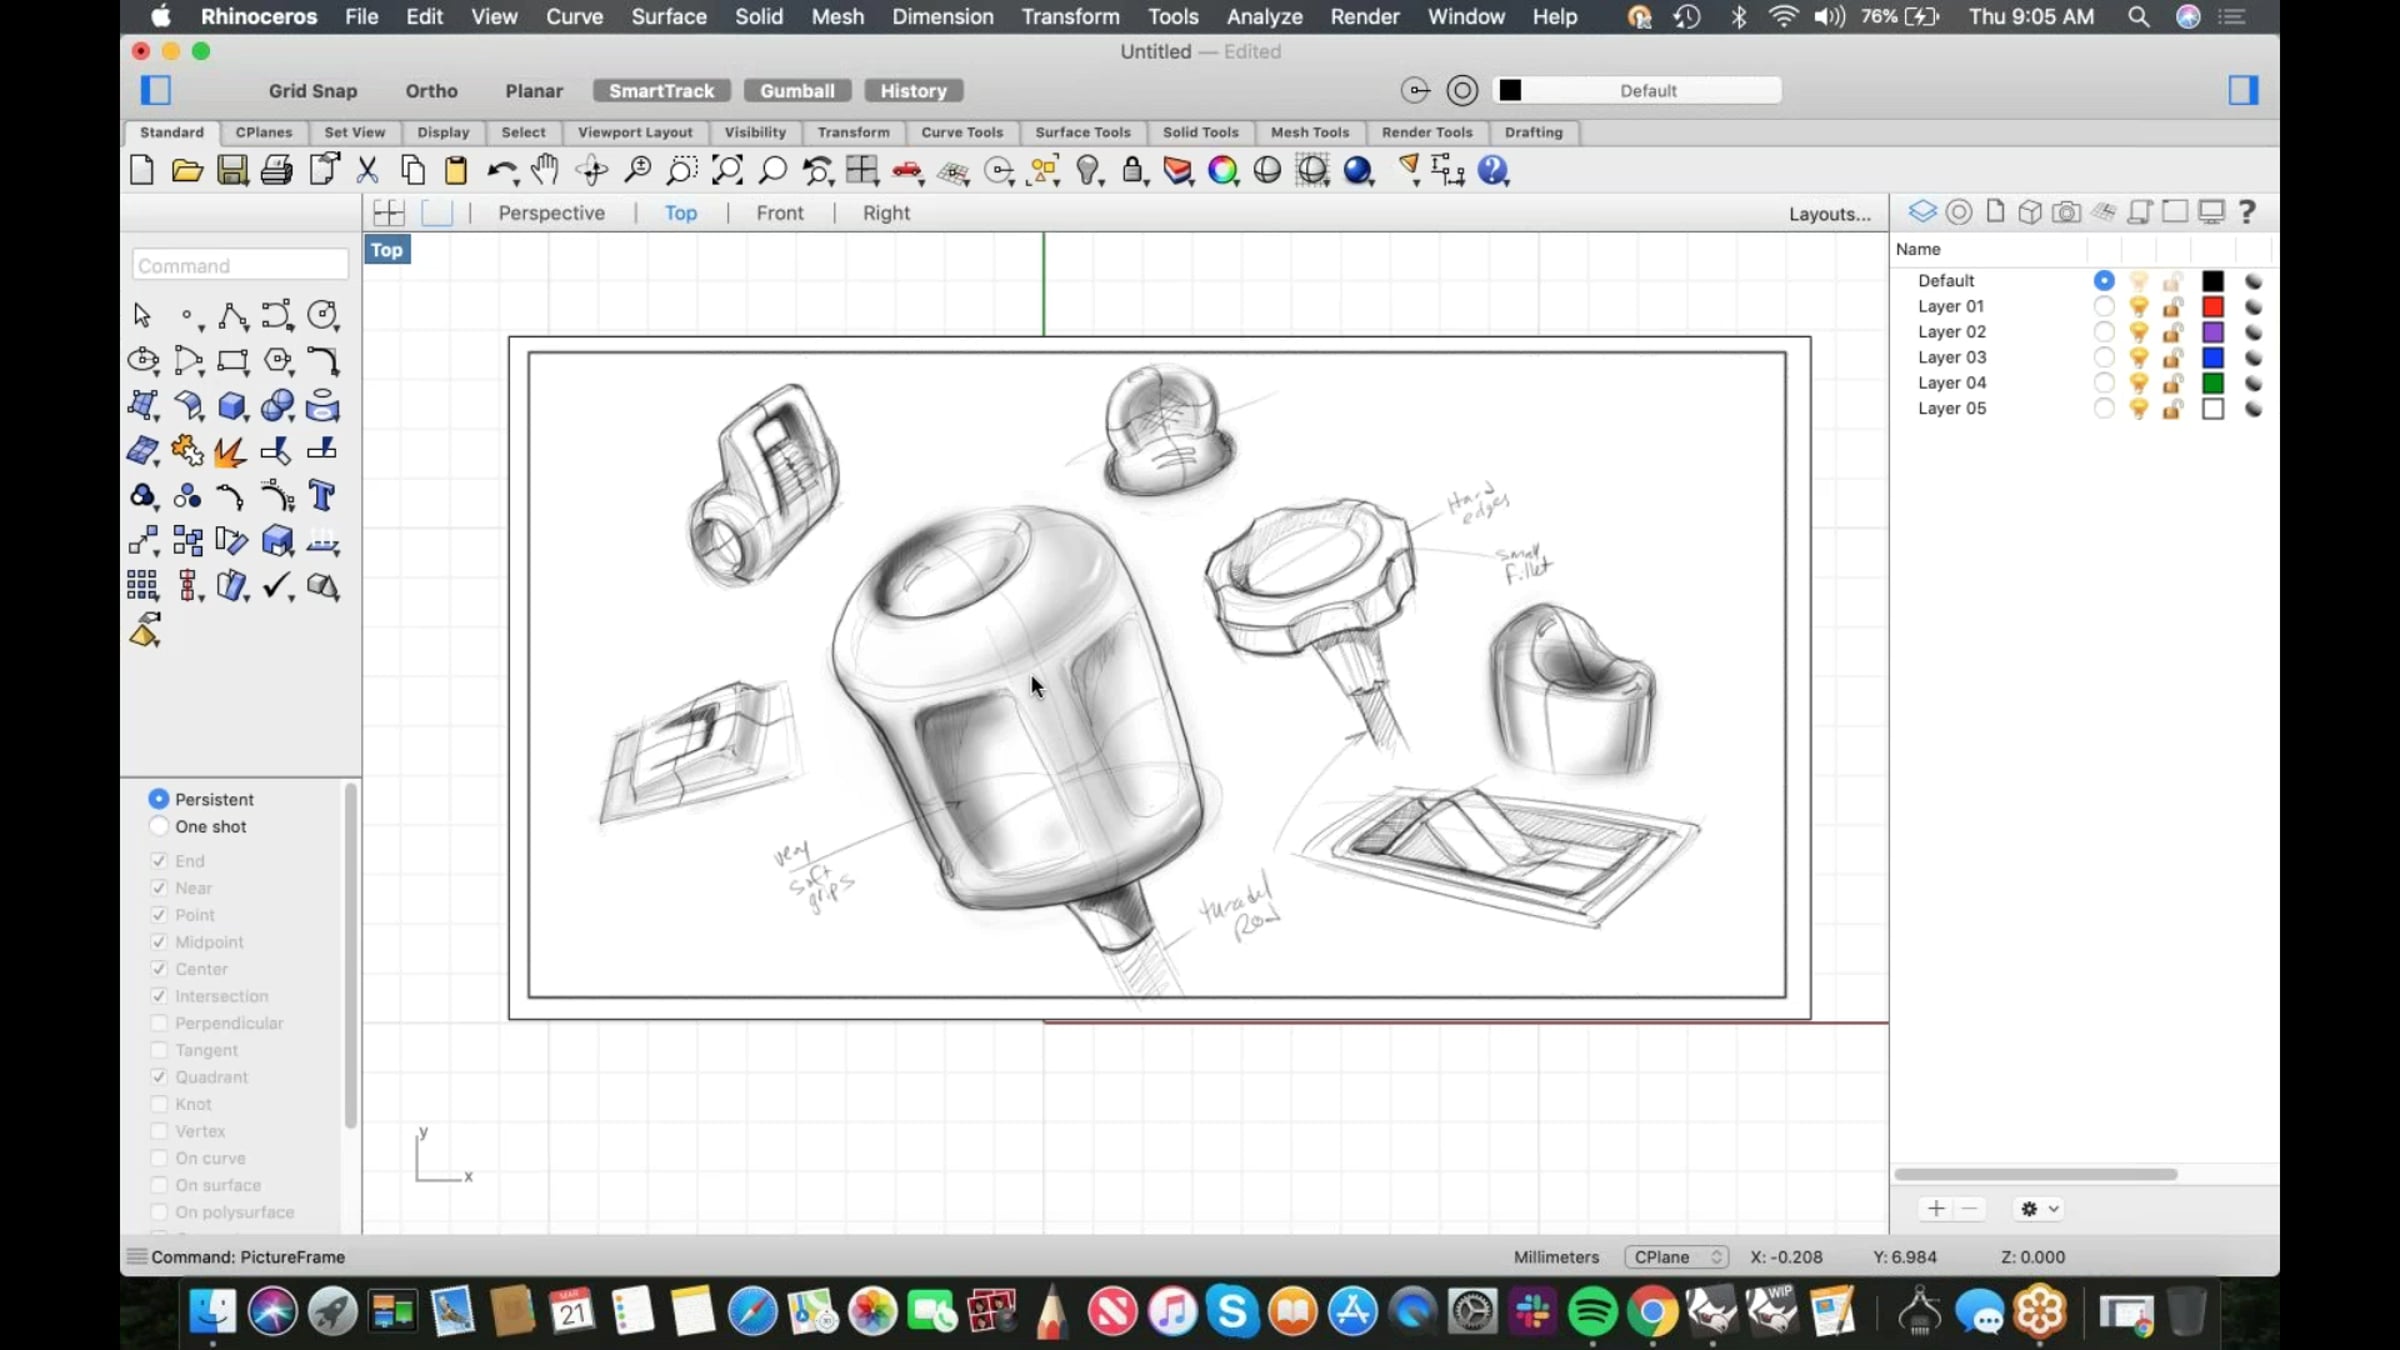Toggle the right sidebar panel button
This screenshot has width=2400, height=1350.
pyautogui.click(x=2243, y=90)
